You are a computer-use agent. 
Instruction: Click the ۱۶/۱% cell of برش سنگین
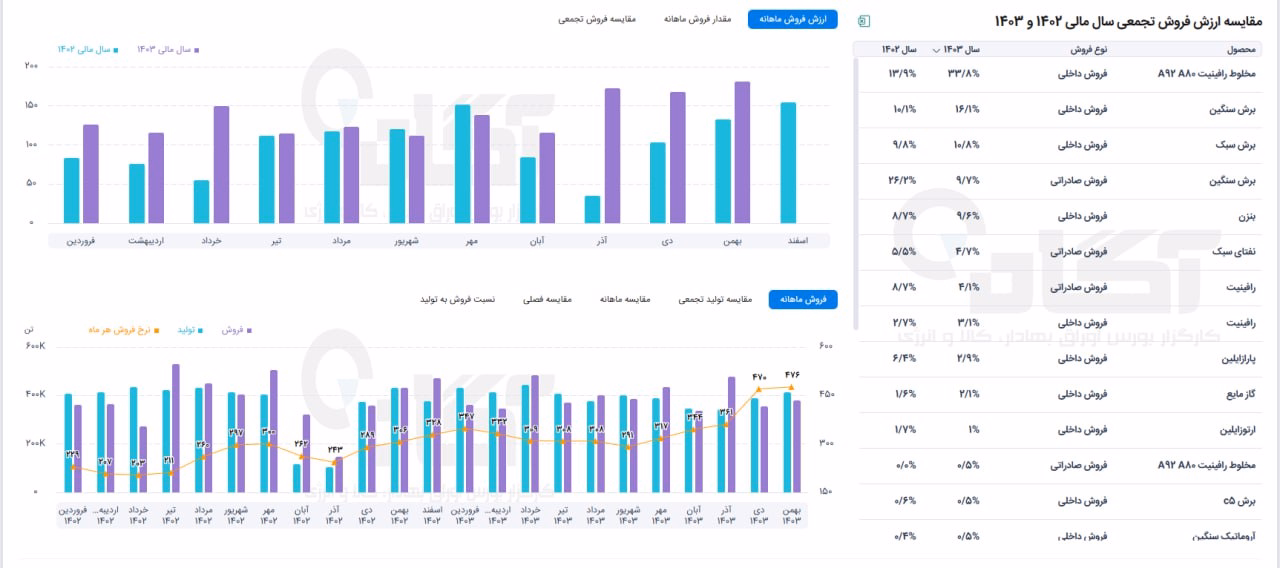[x=968, y=109]
